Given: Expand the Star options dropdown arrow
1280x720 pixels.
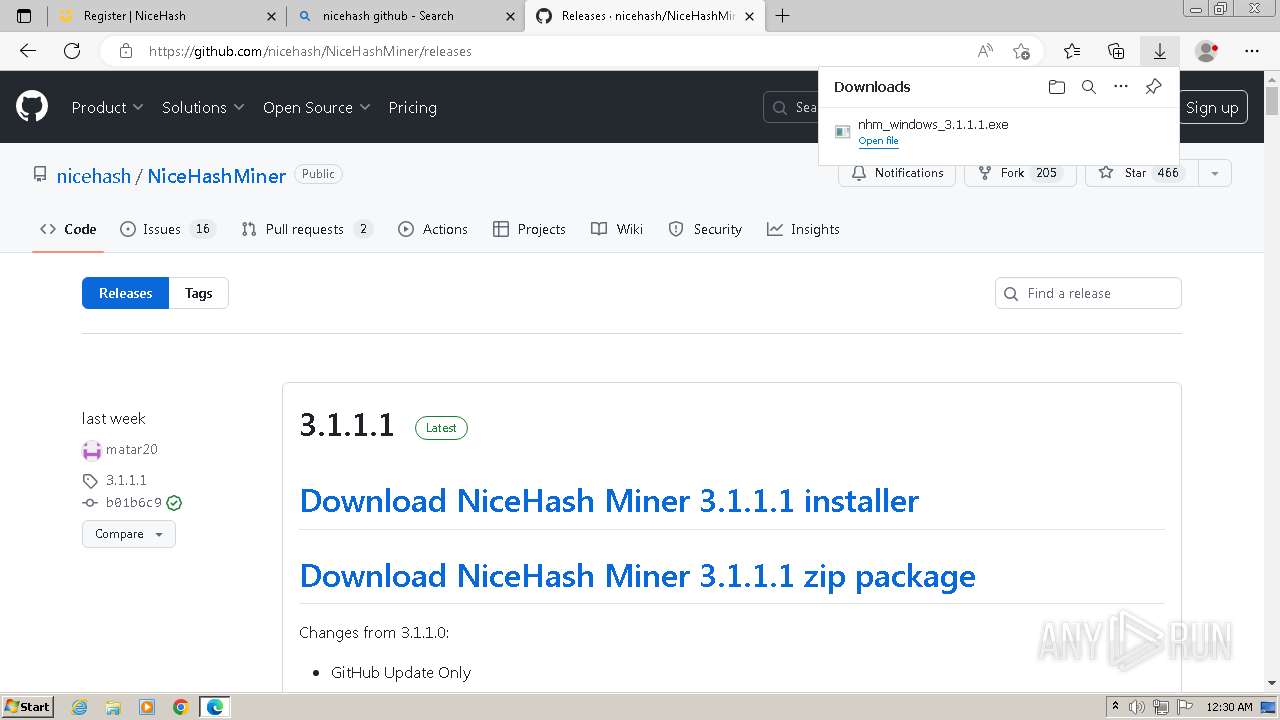Looking at the screenshot, I should tap(1214, 173).
